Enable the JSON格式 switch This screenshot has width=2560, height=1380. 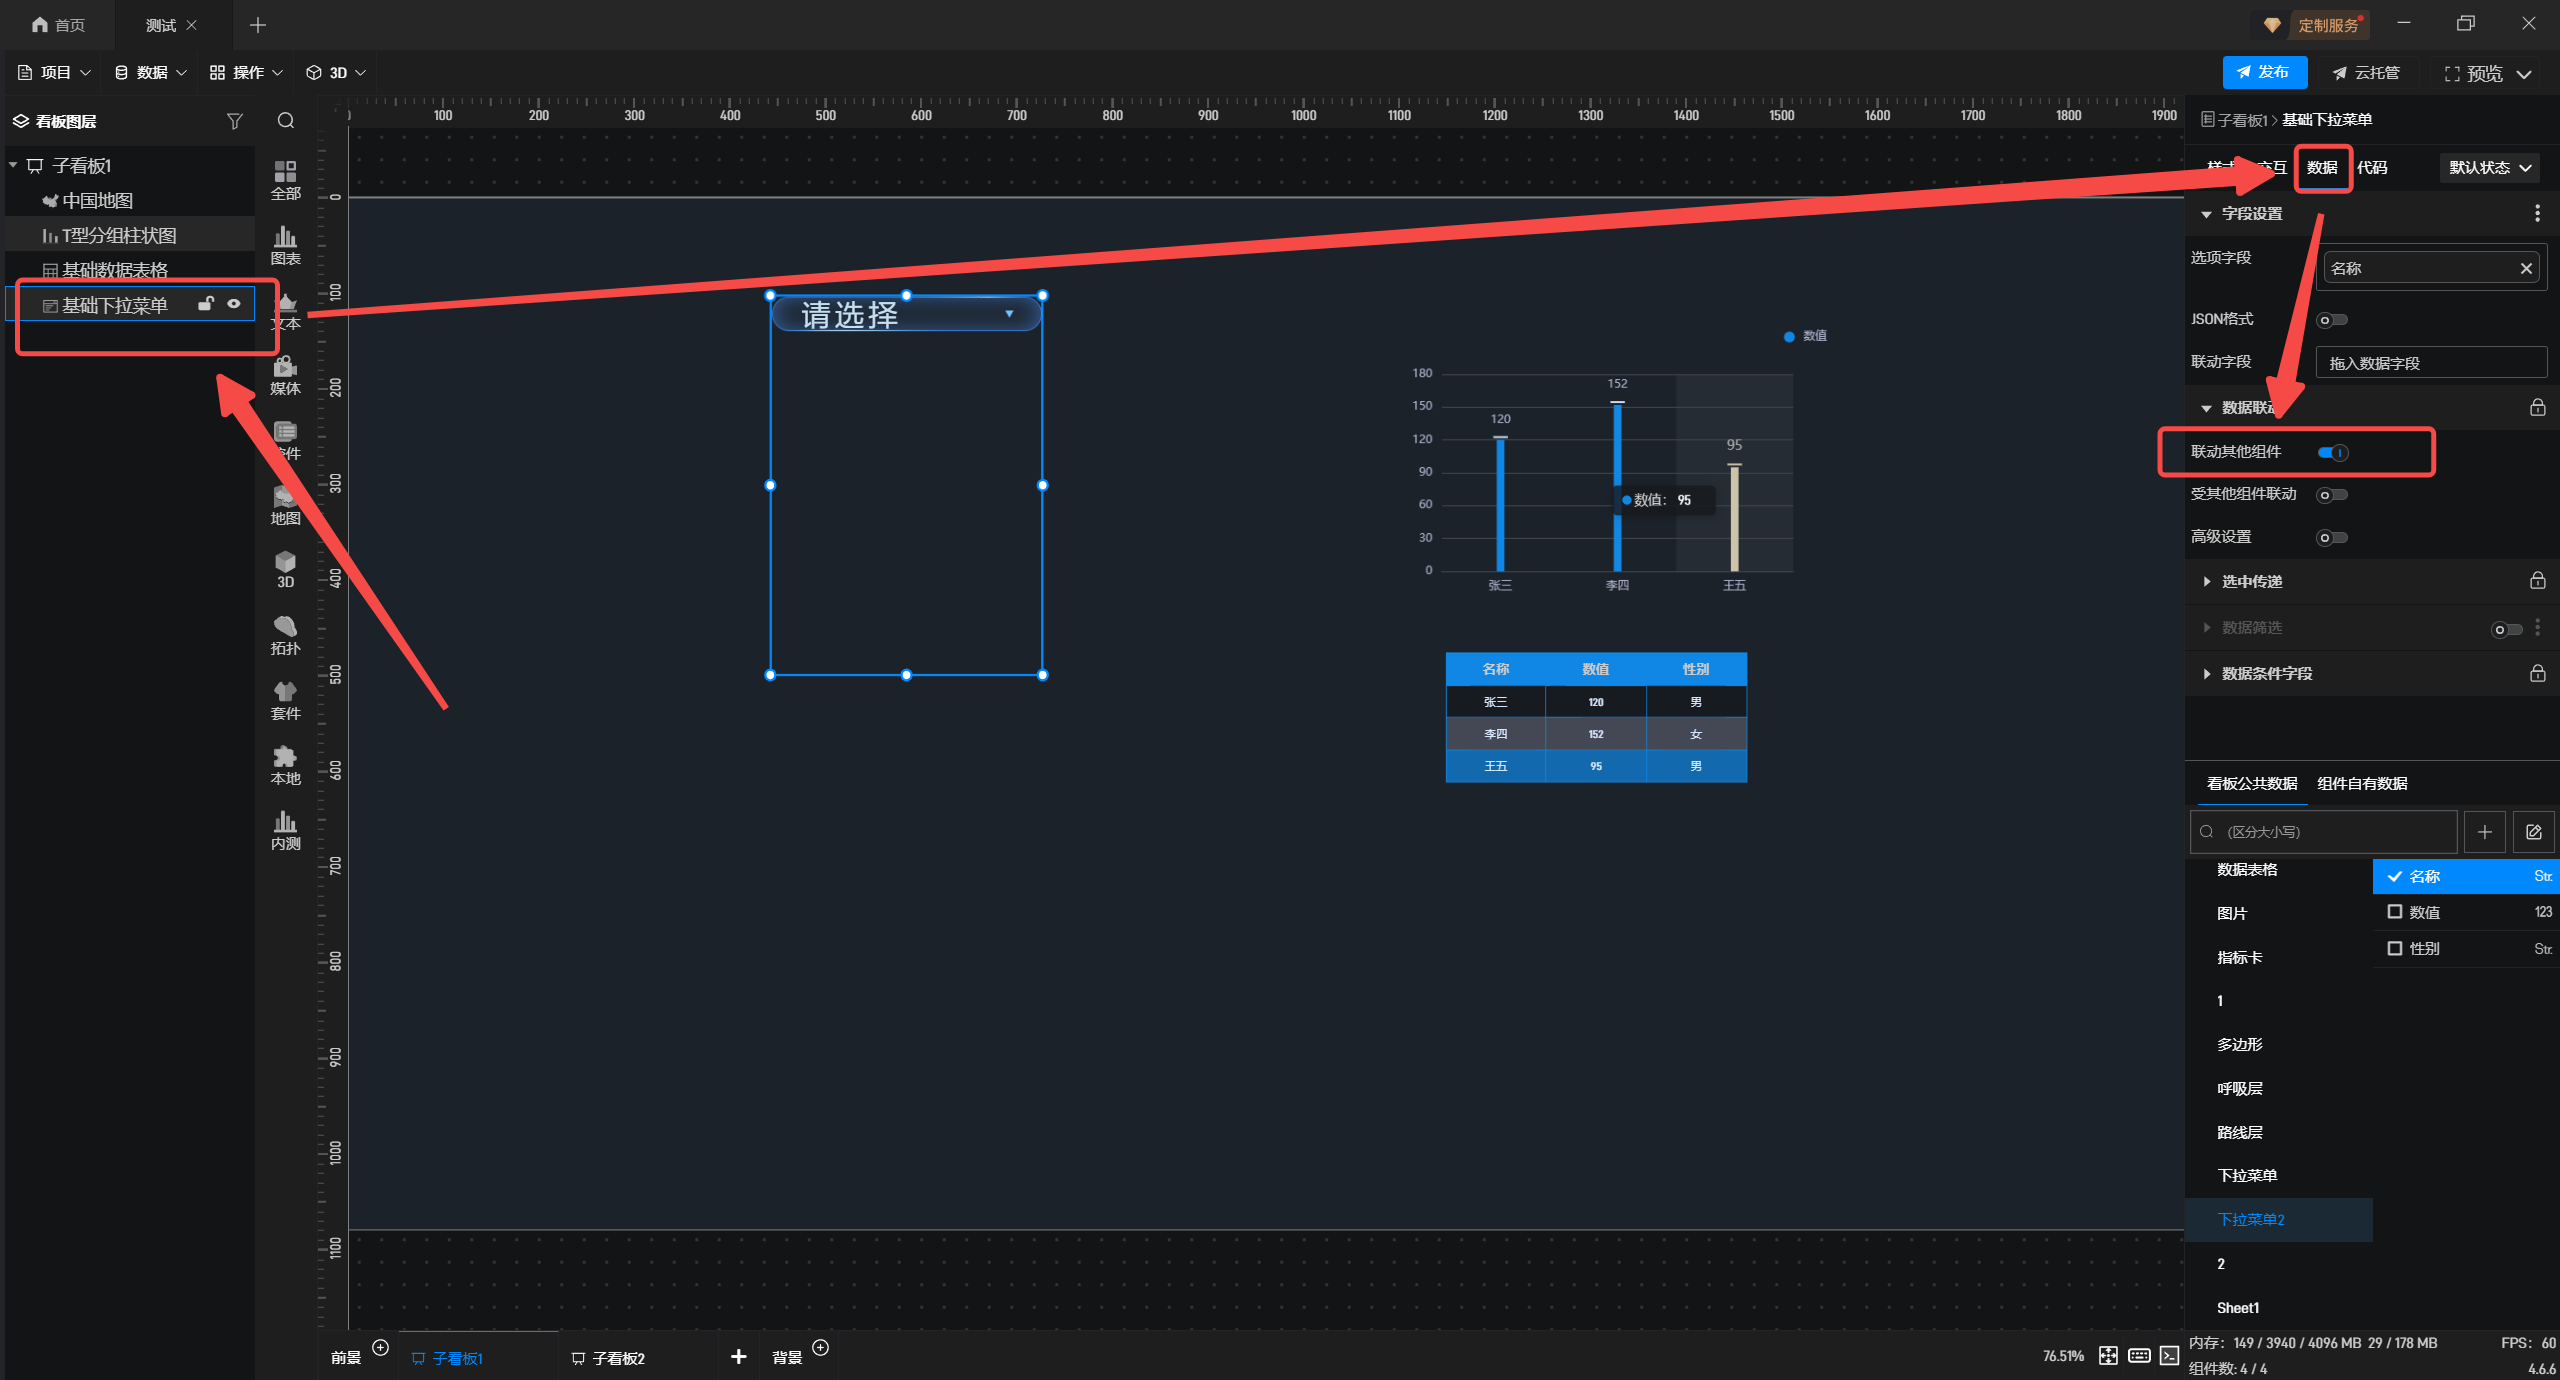click(2332, 320)
